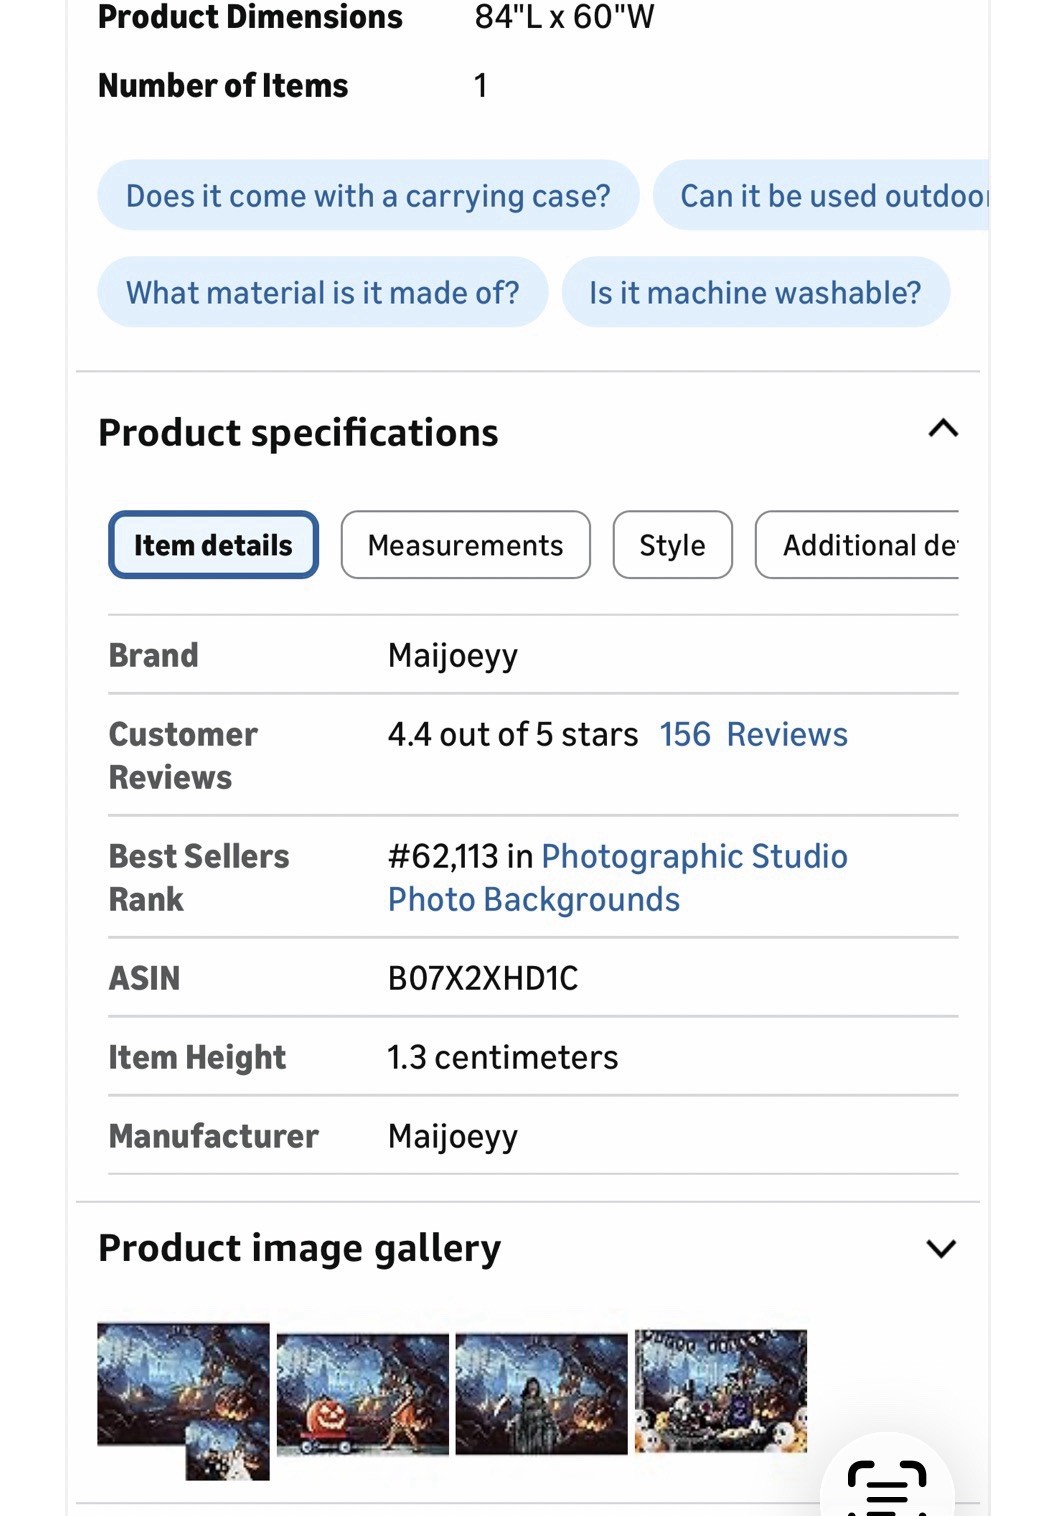Collapse the Product specifications section chevron
This screenshot has height=1516, width=1051.
pyautogui.click(x=943, y=429)
